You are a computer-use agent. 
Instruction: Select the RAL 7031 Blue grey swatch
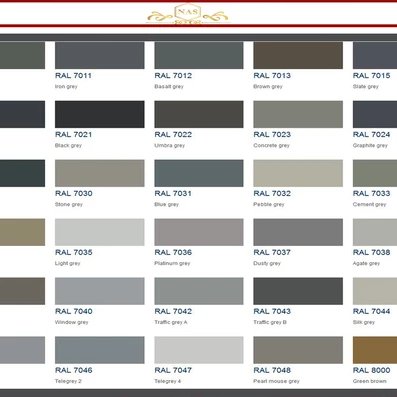point(199,173)
